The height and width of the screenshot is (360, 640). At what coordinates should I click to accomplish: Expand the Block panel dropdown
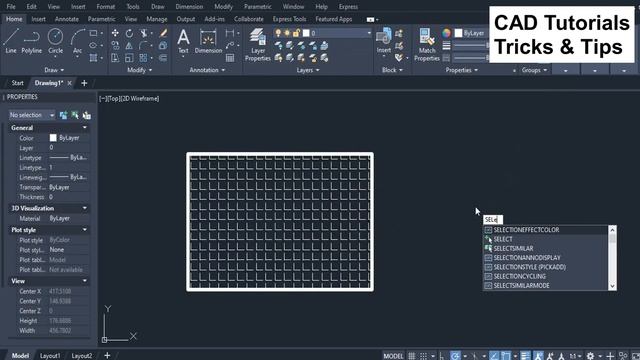click(392, 70)
